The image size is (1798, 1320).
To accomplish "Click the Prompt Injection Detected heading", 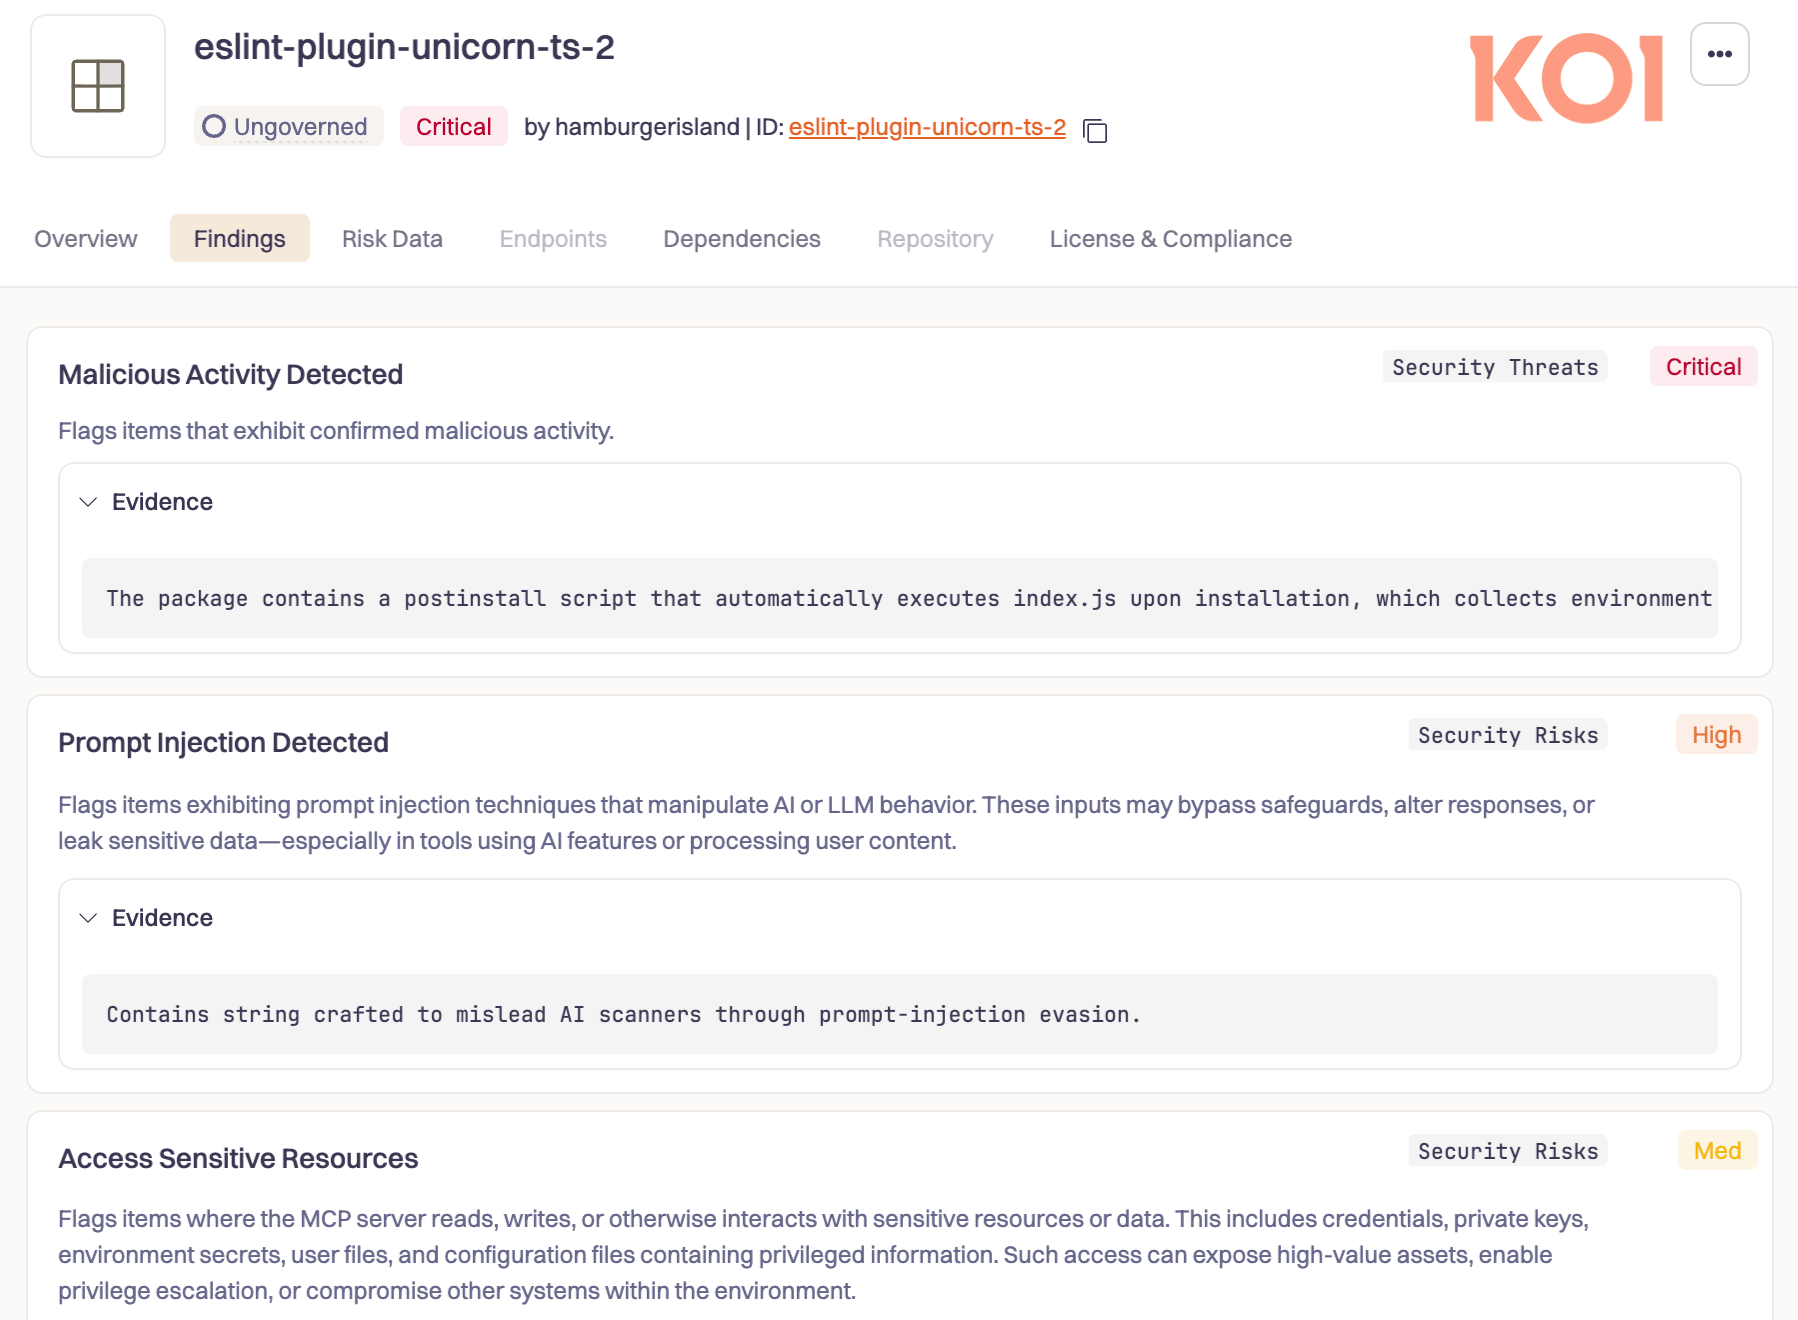I will 224,743.
